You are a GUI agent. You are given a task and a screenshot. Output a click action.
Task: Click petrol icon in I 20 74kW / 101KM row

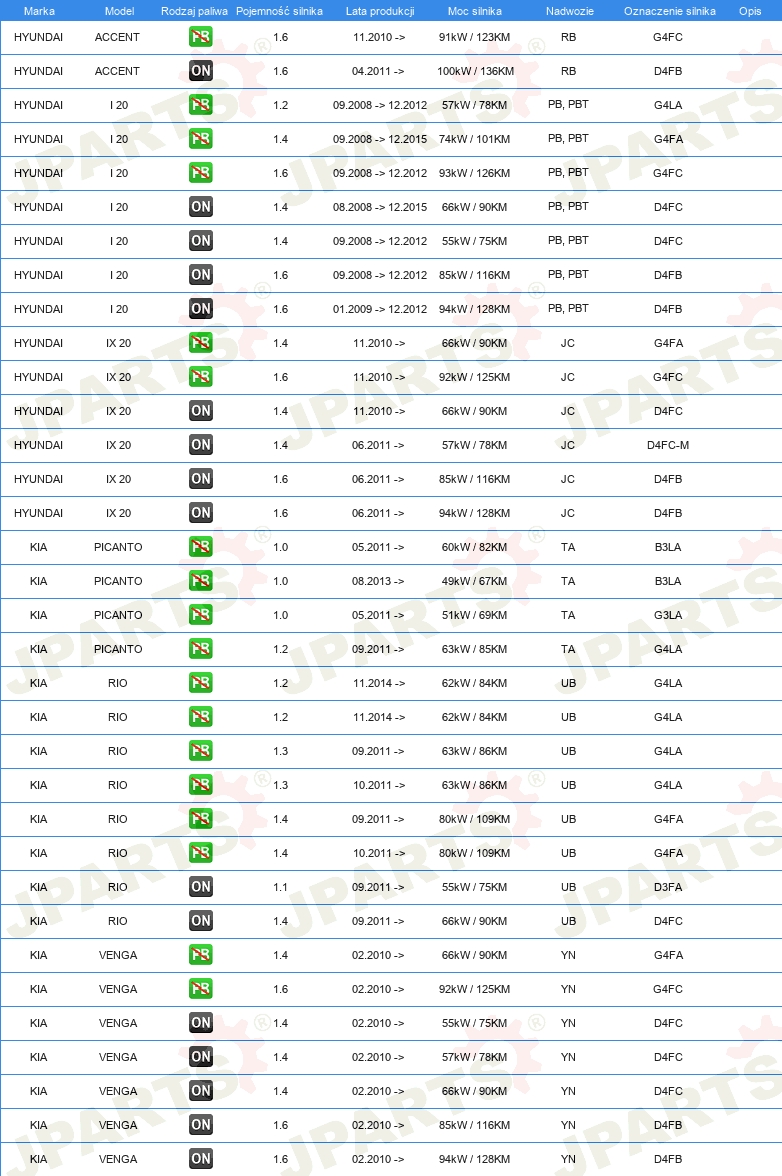pyautogui.click(x=200, y=139)
